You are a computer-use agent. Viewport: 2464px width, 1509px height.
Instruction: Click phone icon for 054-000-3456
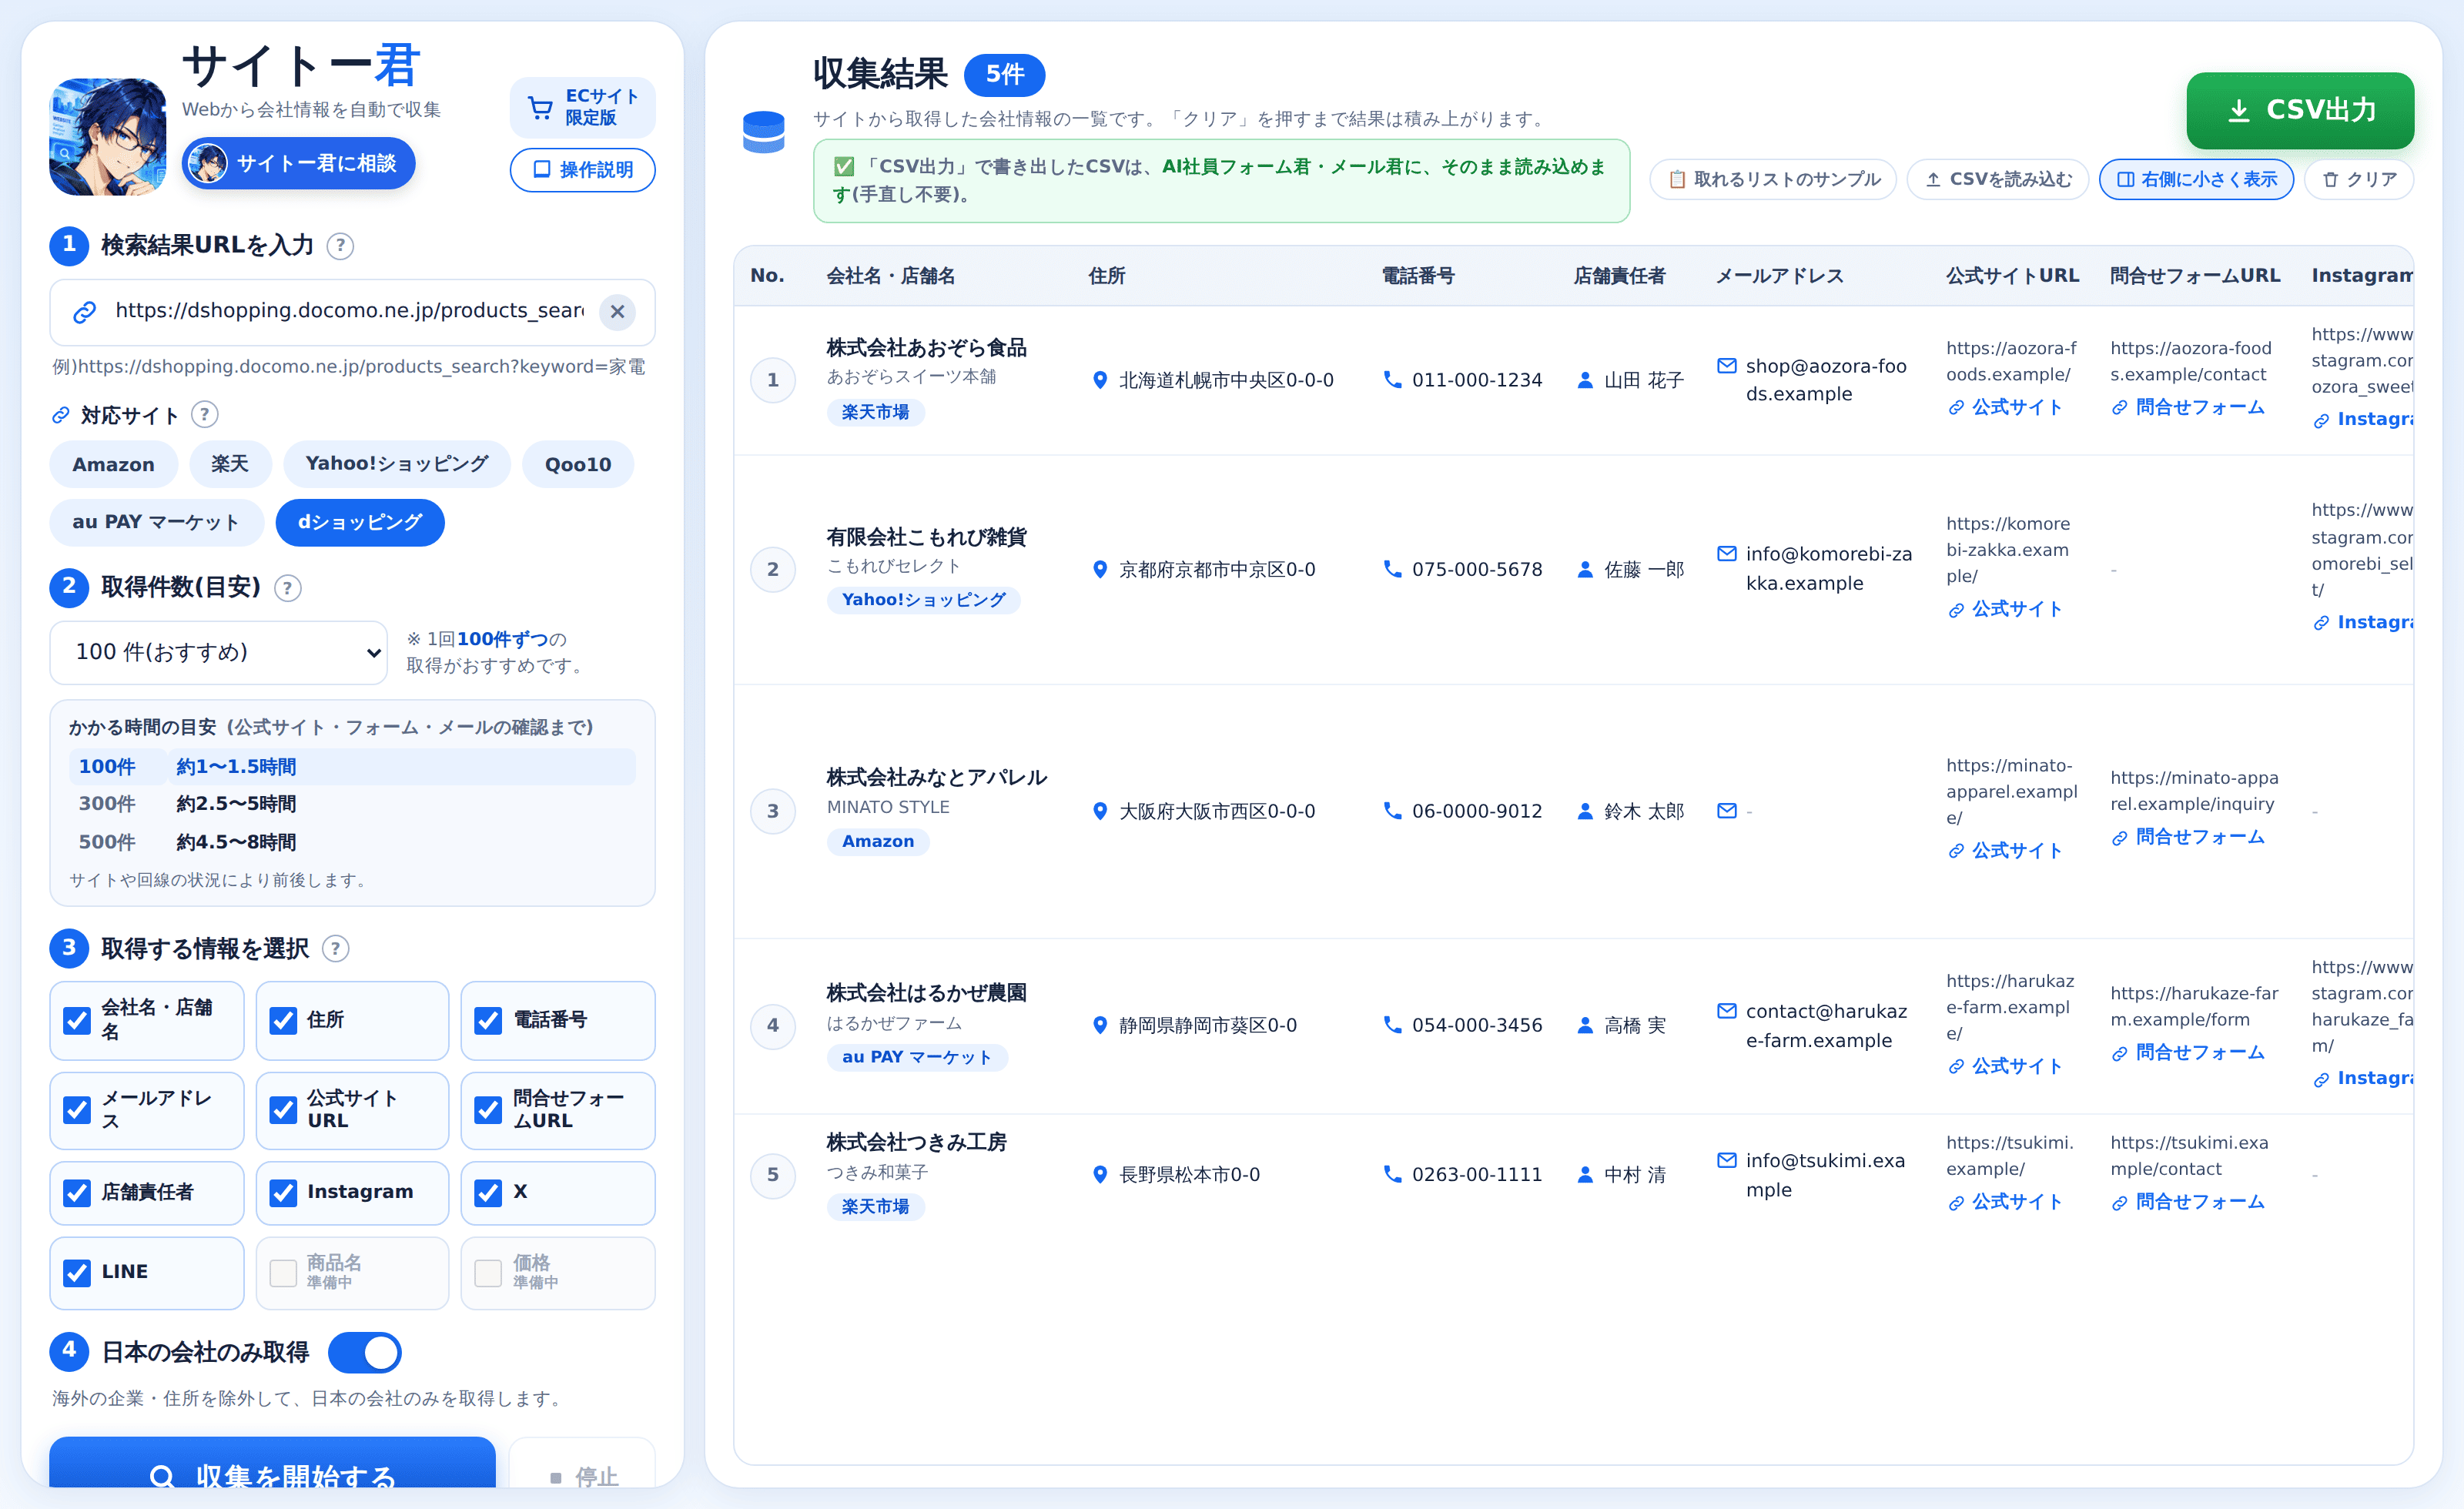1391,1025
